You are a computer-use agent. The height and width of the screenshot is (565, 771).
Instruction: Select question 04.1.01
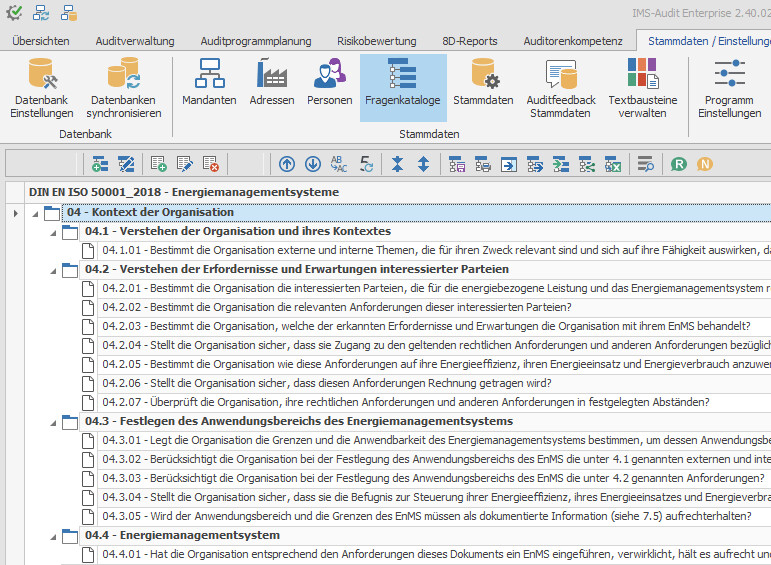coord(435,250)
